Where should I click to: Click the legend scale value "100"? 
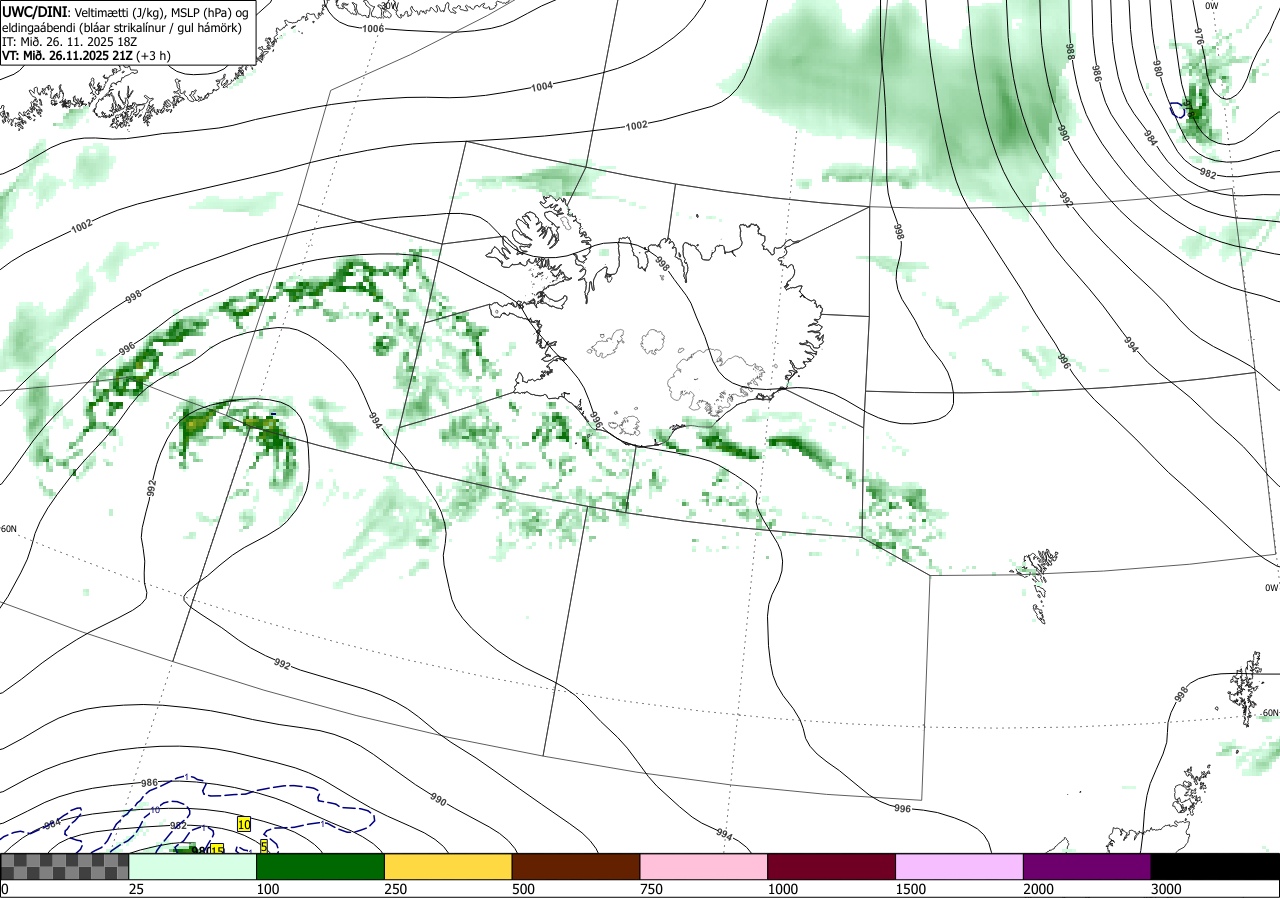tap(268, 889)
